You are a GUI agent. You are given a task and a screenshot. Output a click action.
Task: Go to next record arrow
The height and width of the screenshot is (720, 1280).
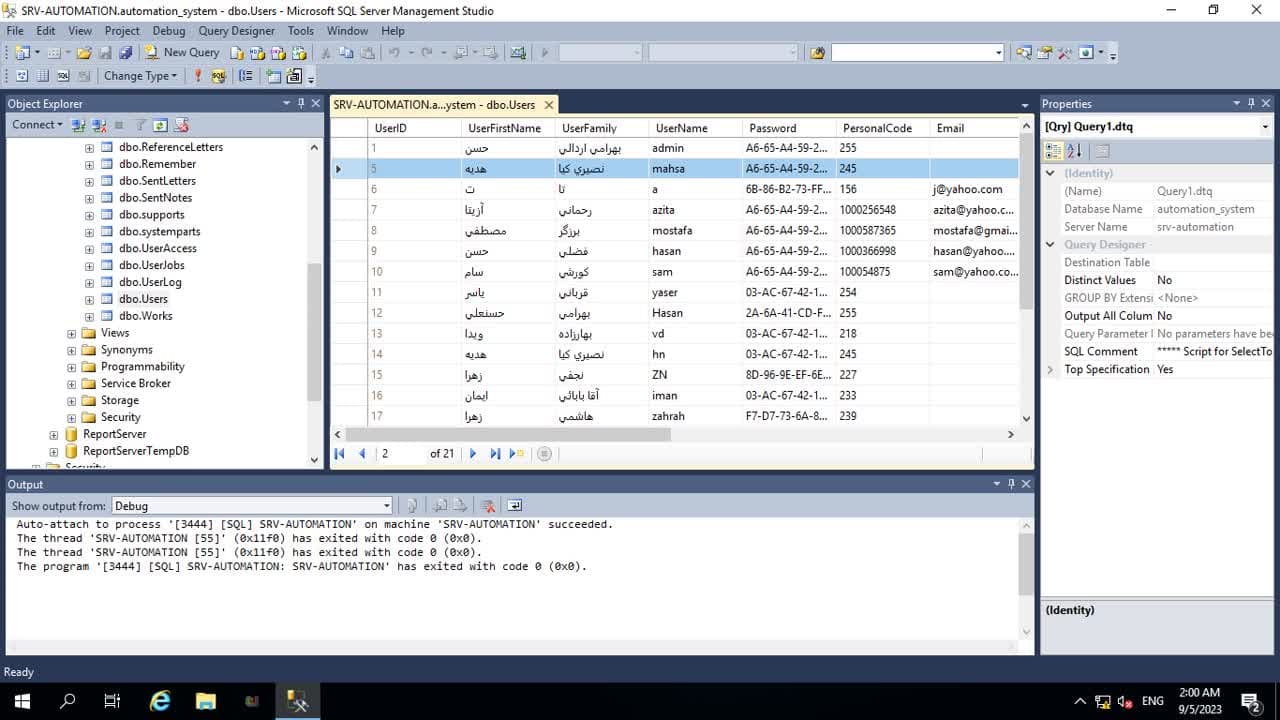click(473, 453)
